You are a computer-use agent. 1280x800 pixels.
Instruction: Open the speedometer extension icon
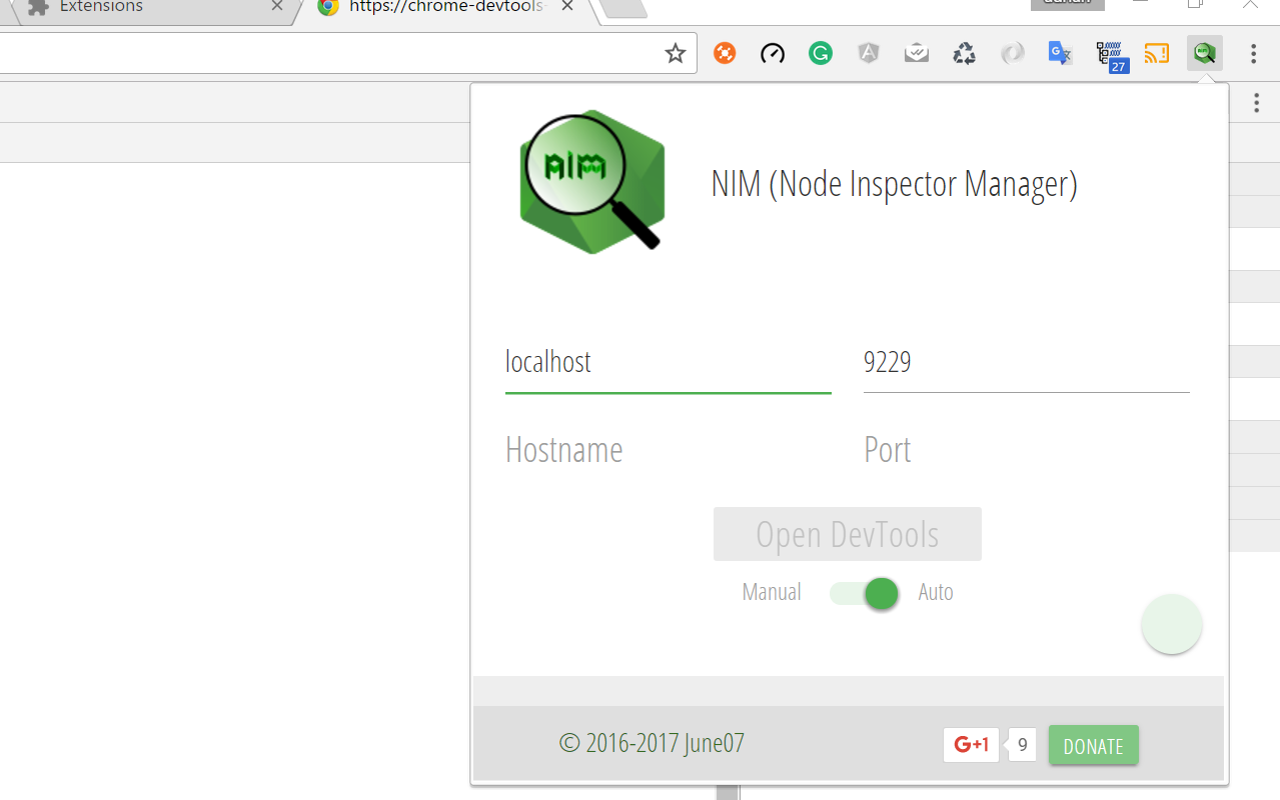click(x=773, y=53)
